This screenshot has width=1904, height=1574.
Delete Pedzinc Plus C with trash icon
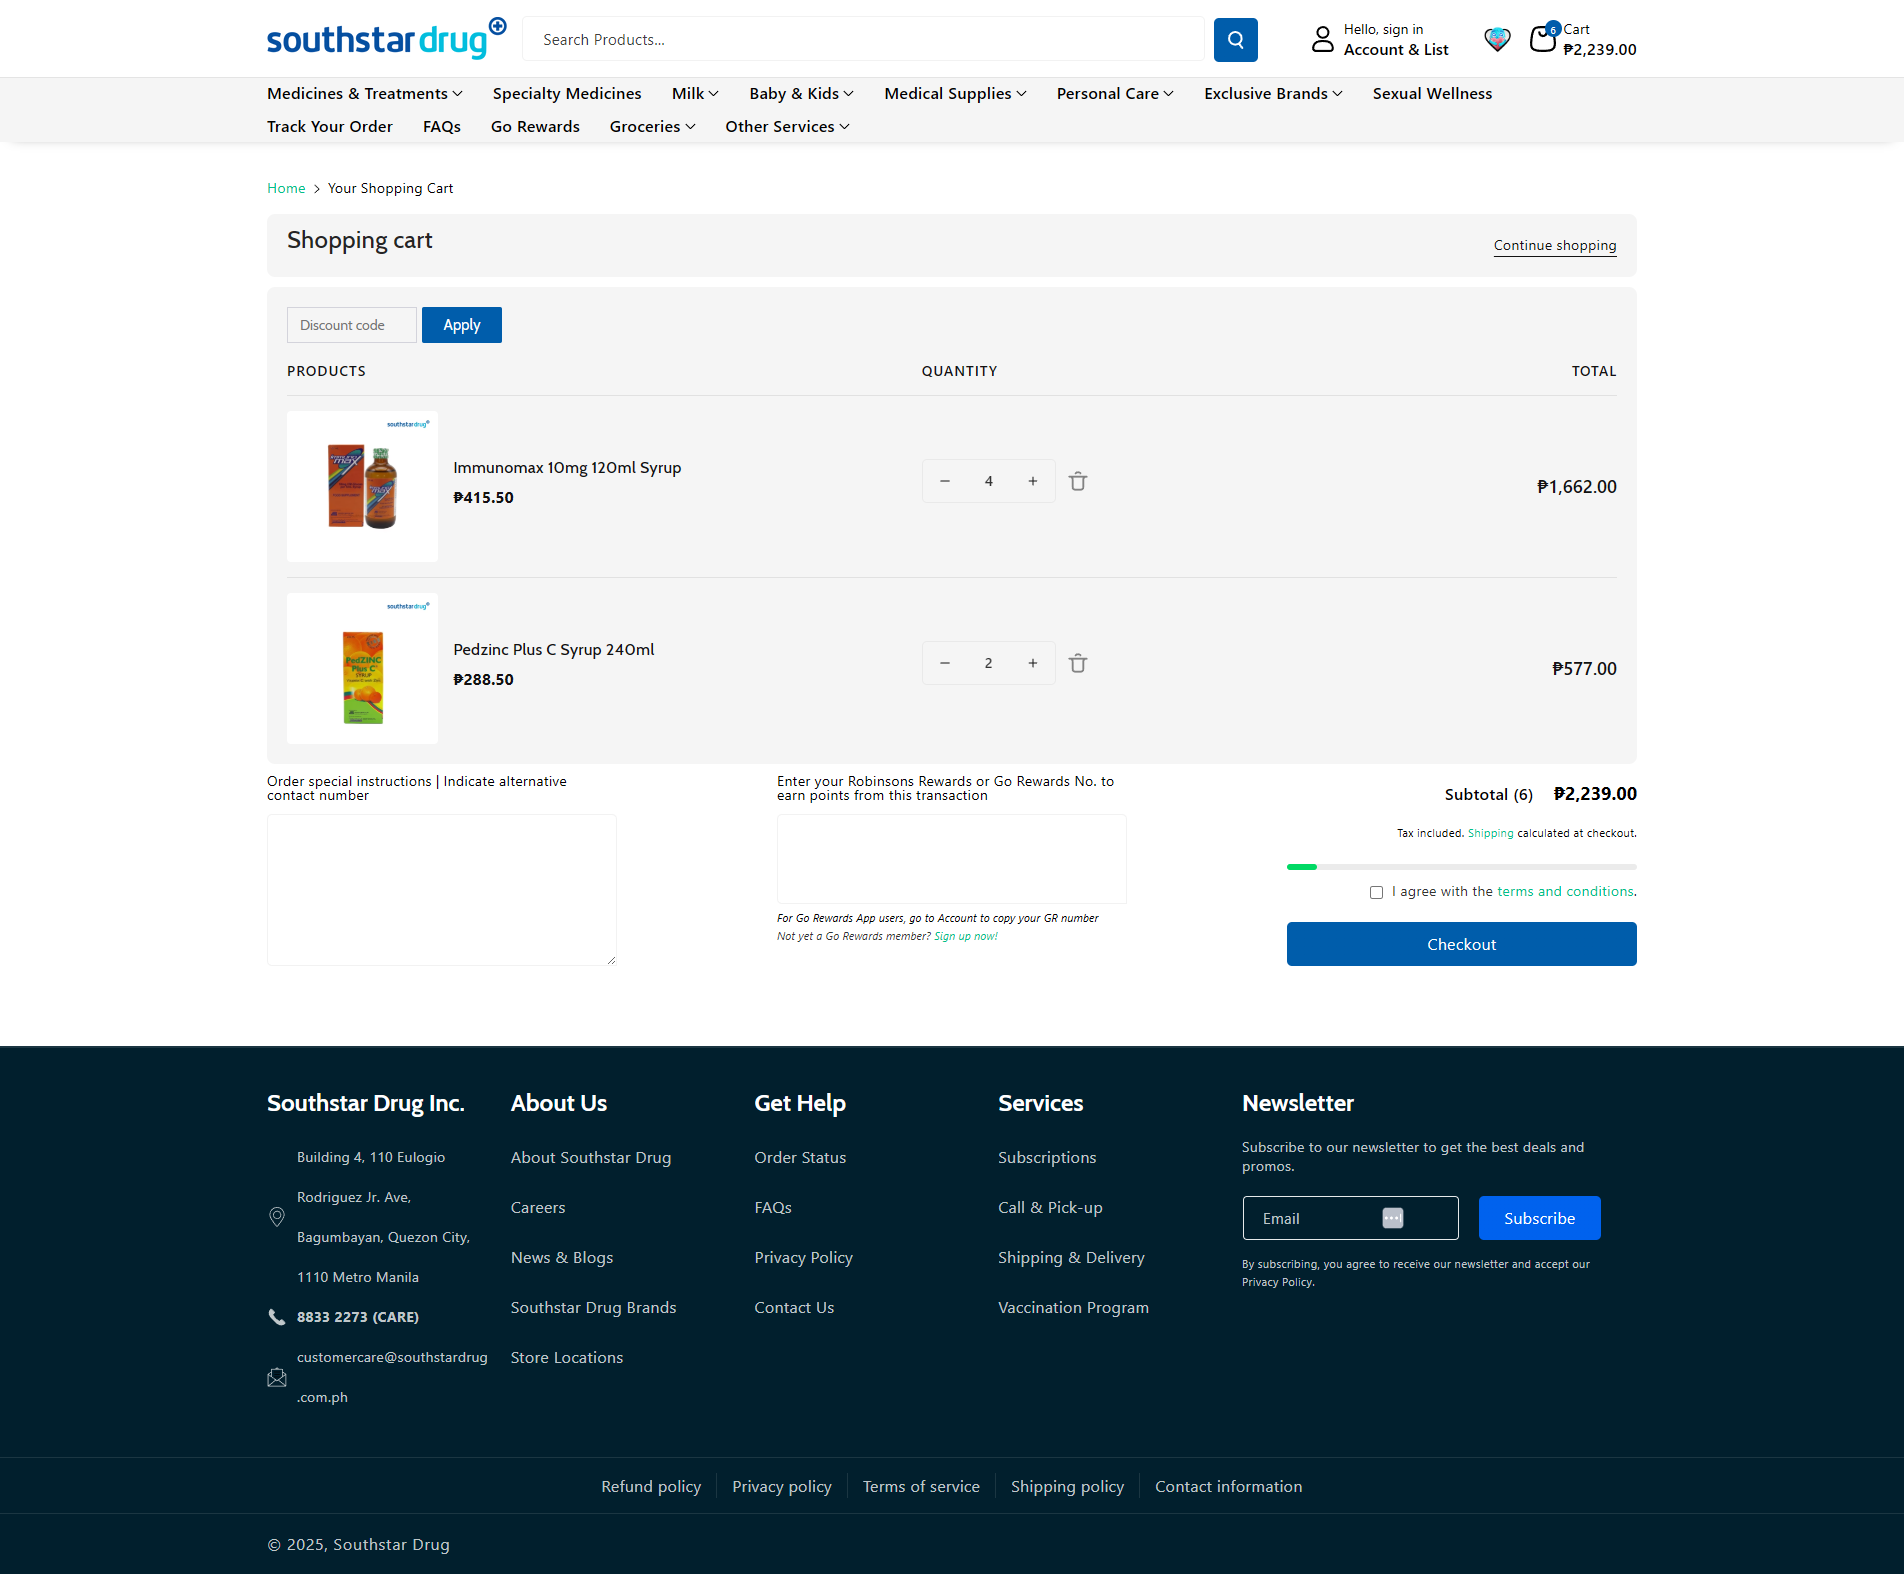[x=1078, y=663]
